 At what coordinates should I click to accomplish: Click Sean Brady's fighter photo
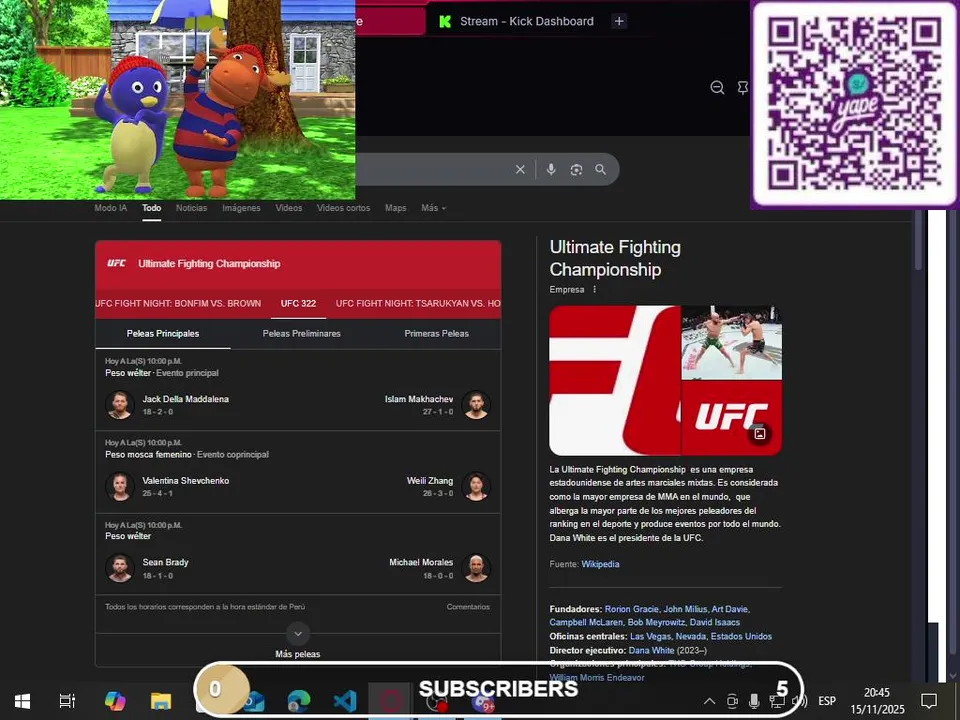pos(119,568)
